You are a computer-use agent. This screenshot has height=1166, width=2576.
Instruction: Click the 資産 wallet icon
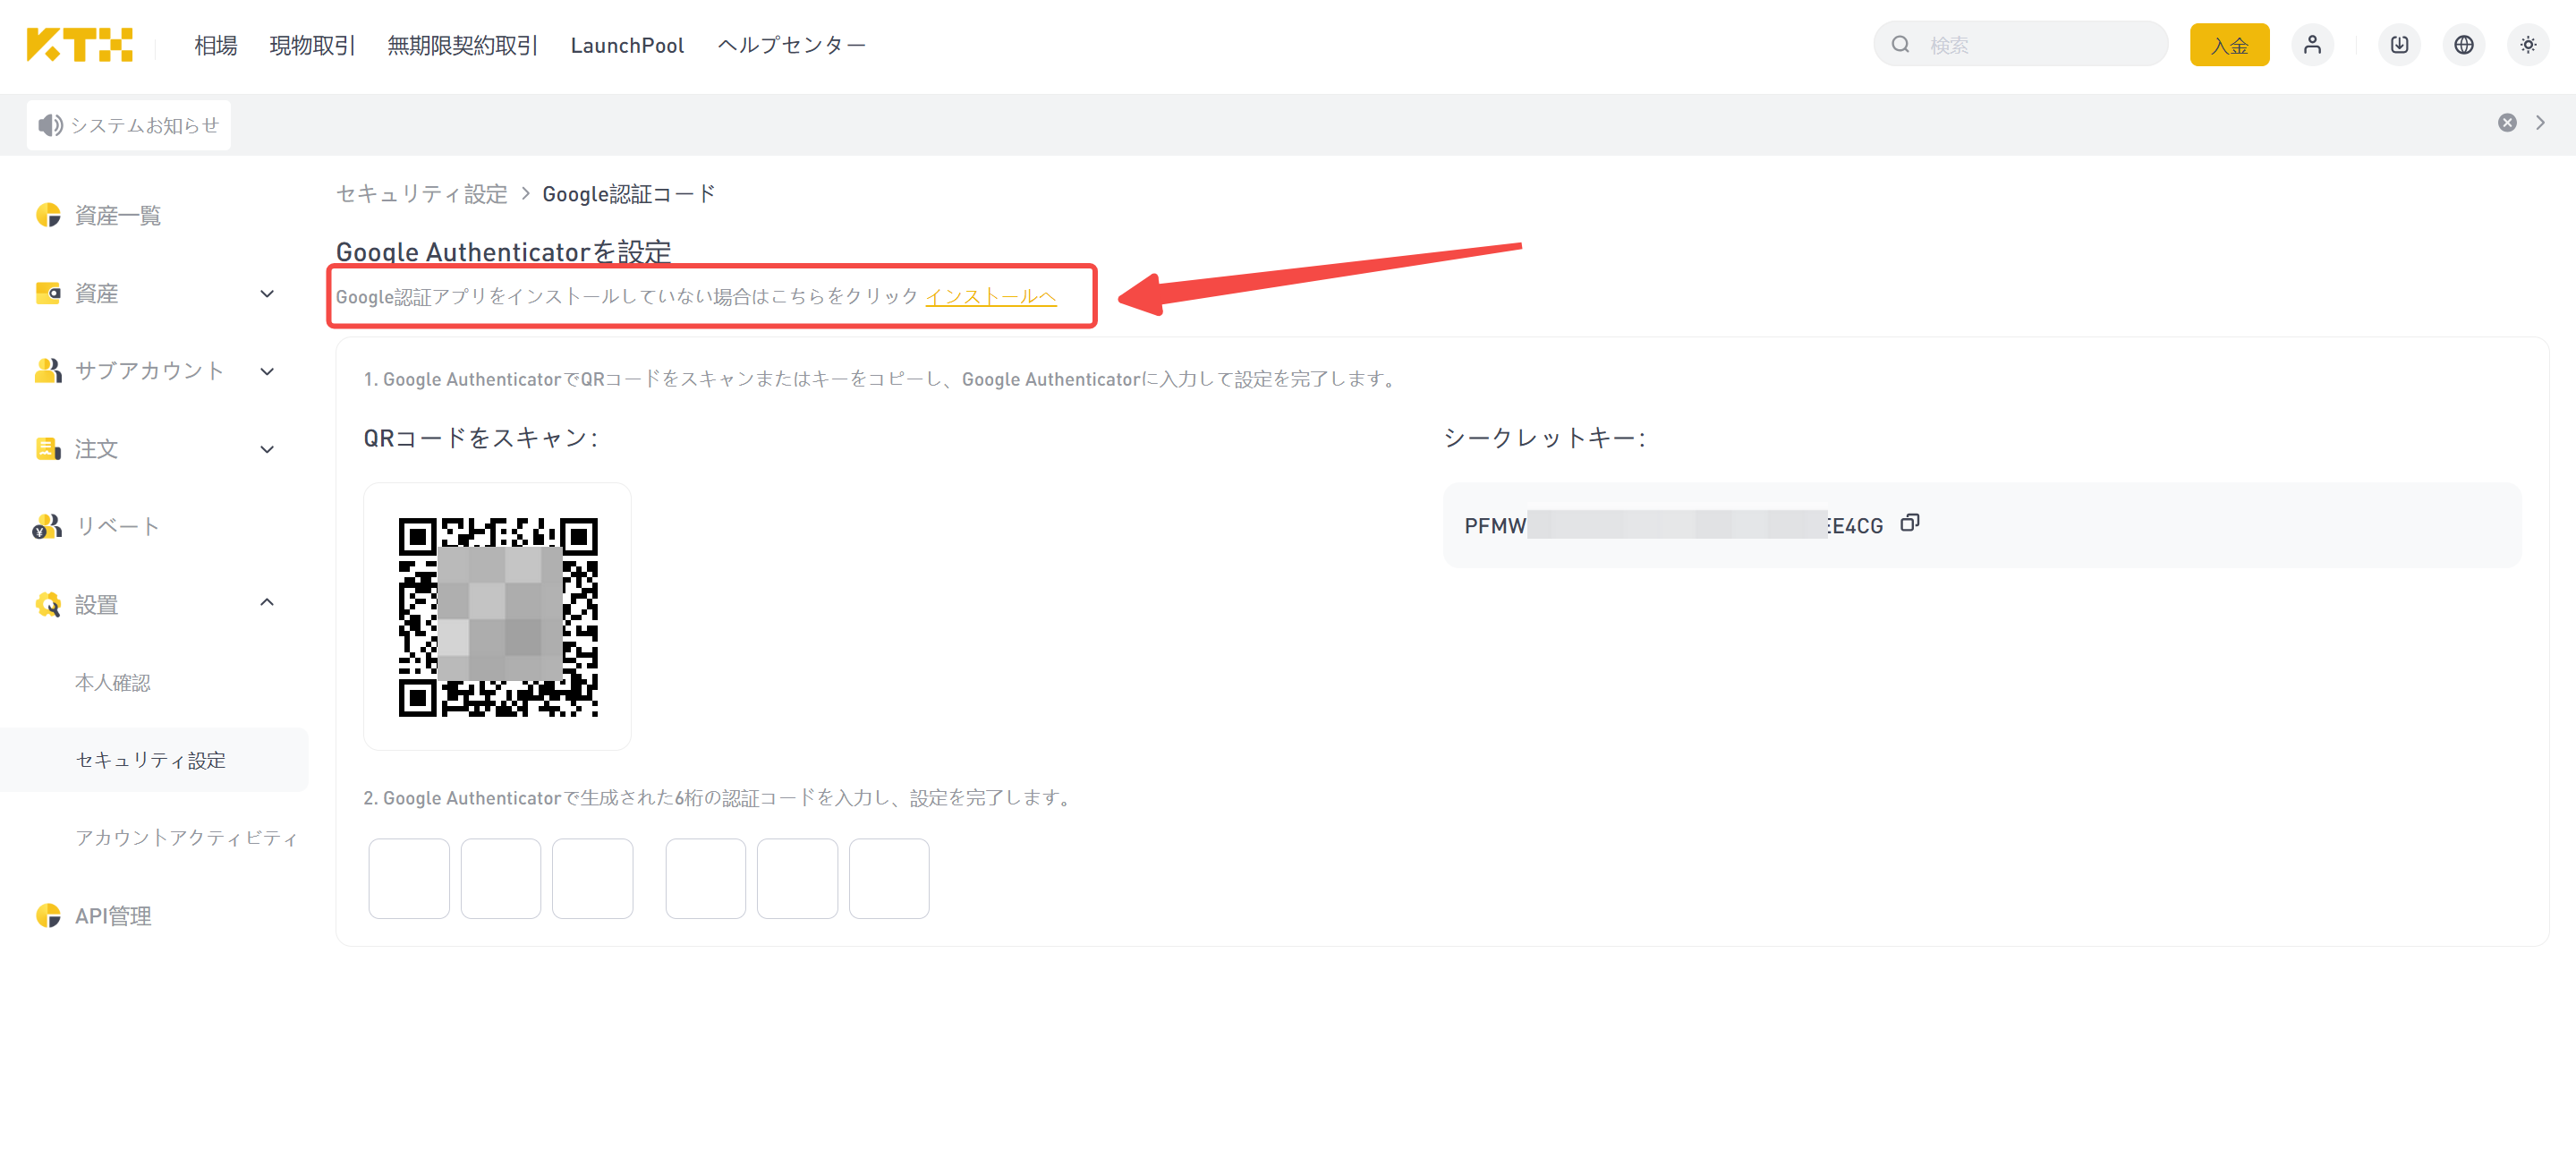pyautogui.click(x=48, y=293)
